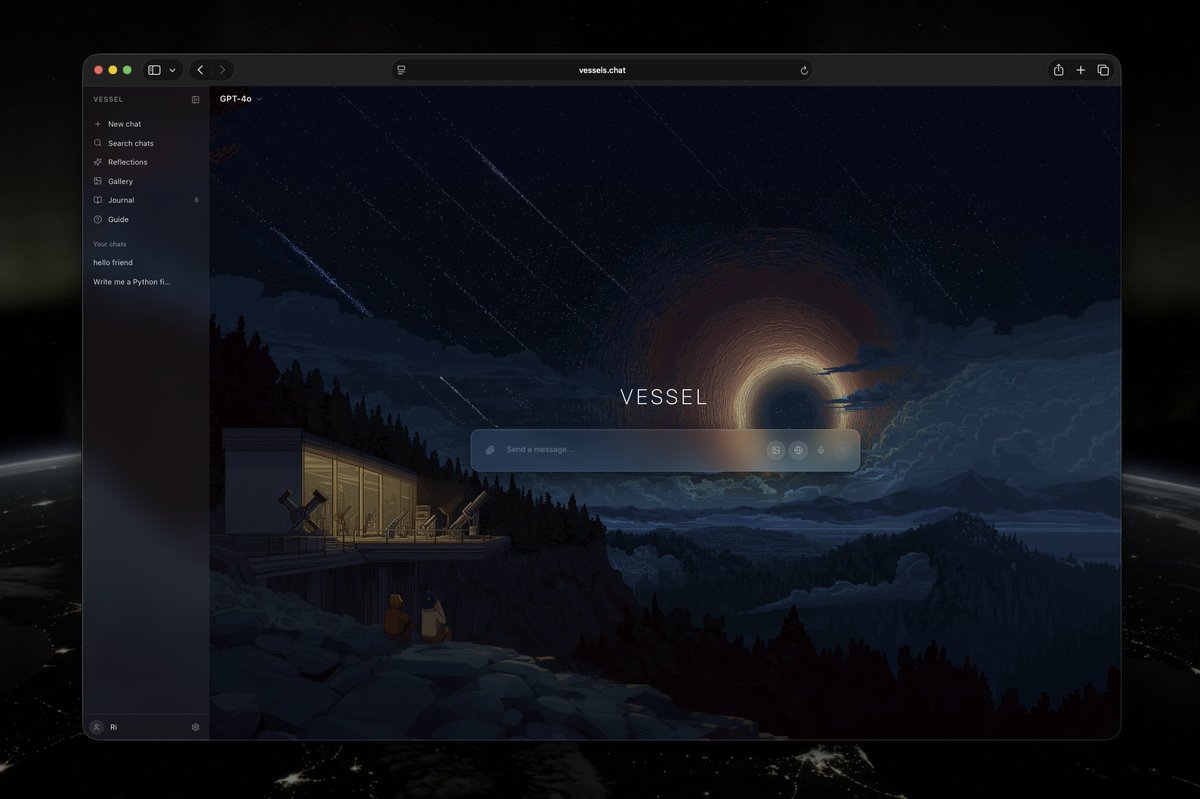Image resolution: width=1200 pixels, height=799 pixels.
Task: Click the Journal count badge 6
Action: pyautogui.click(x=196, y=200)
